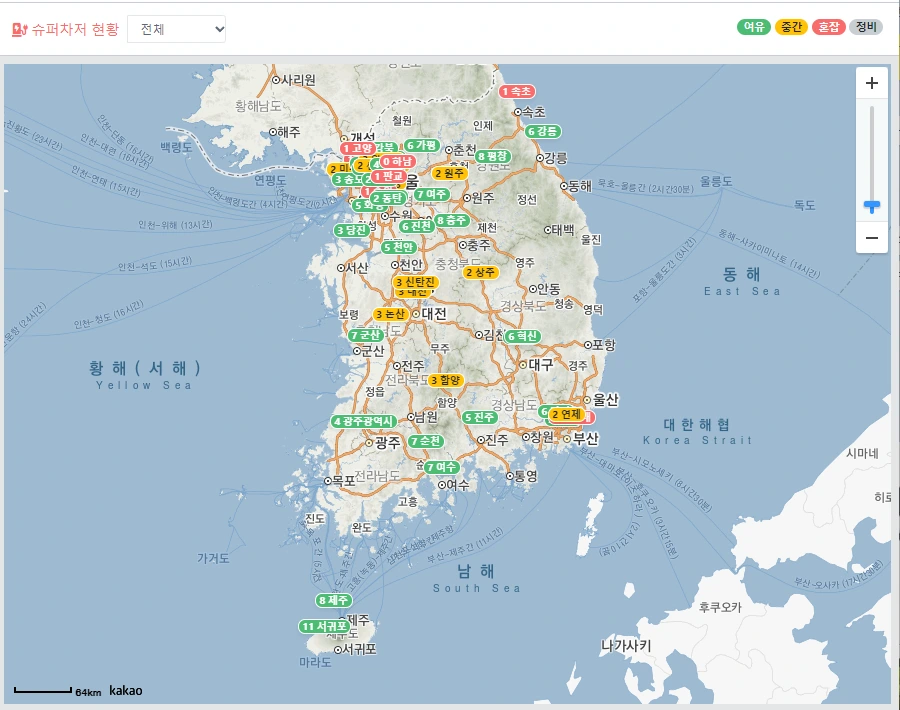Open the 7 여주 charger marker
The width and height of the screenshot is (900, 710).
(x=432, y=194)
